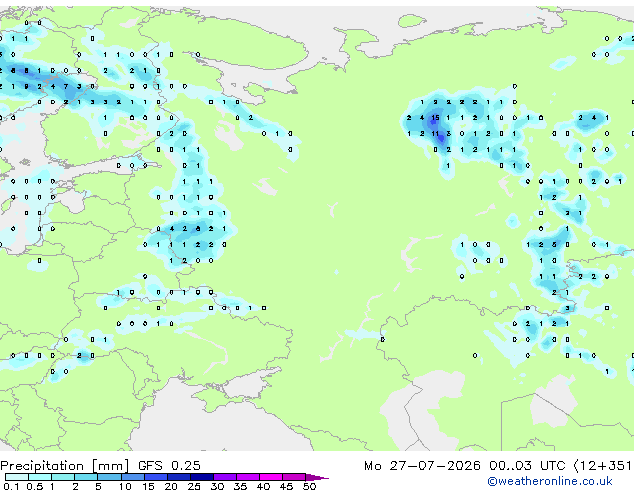Click the "(12+351" forecast offset text
The image size is (634, 490).
tap(603, 466)
